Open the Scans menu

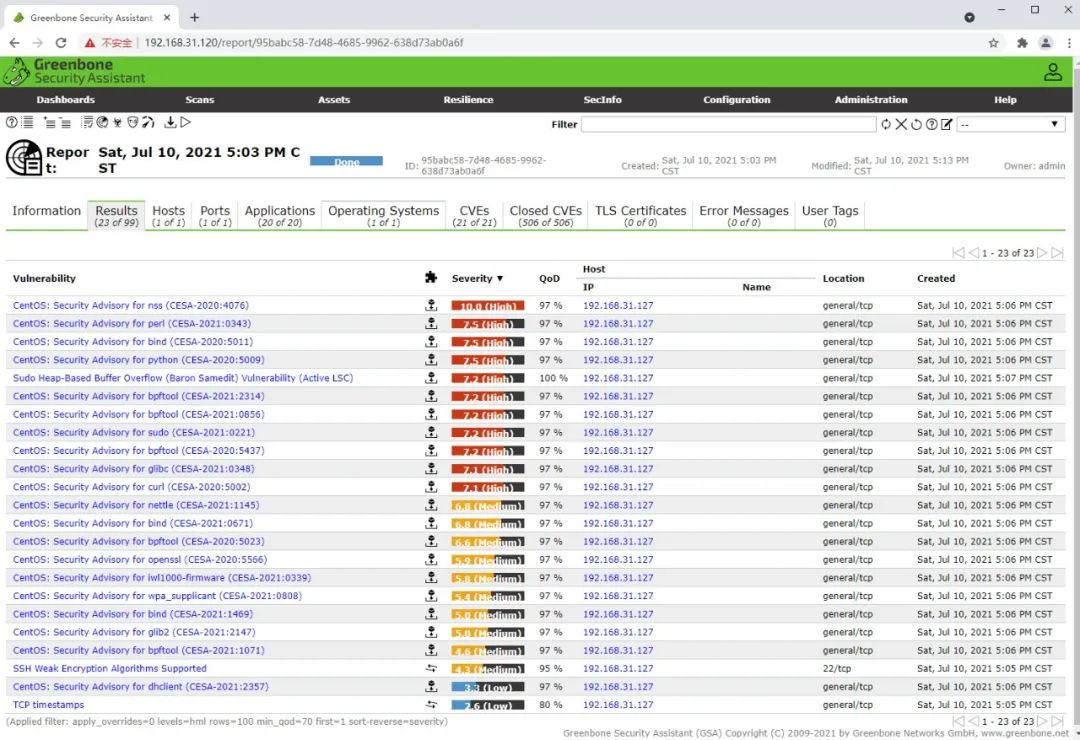(x=200, y=100)
